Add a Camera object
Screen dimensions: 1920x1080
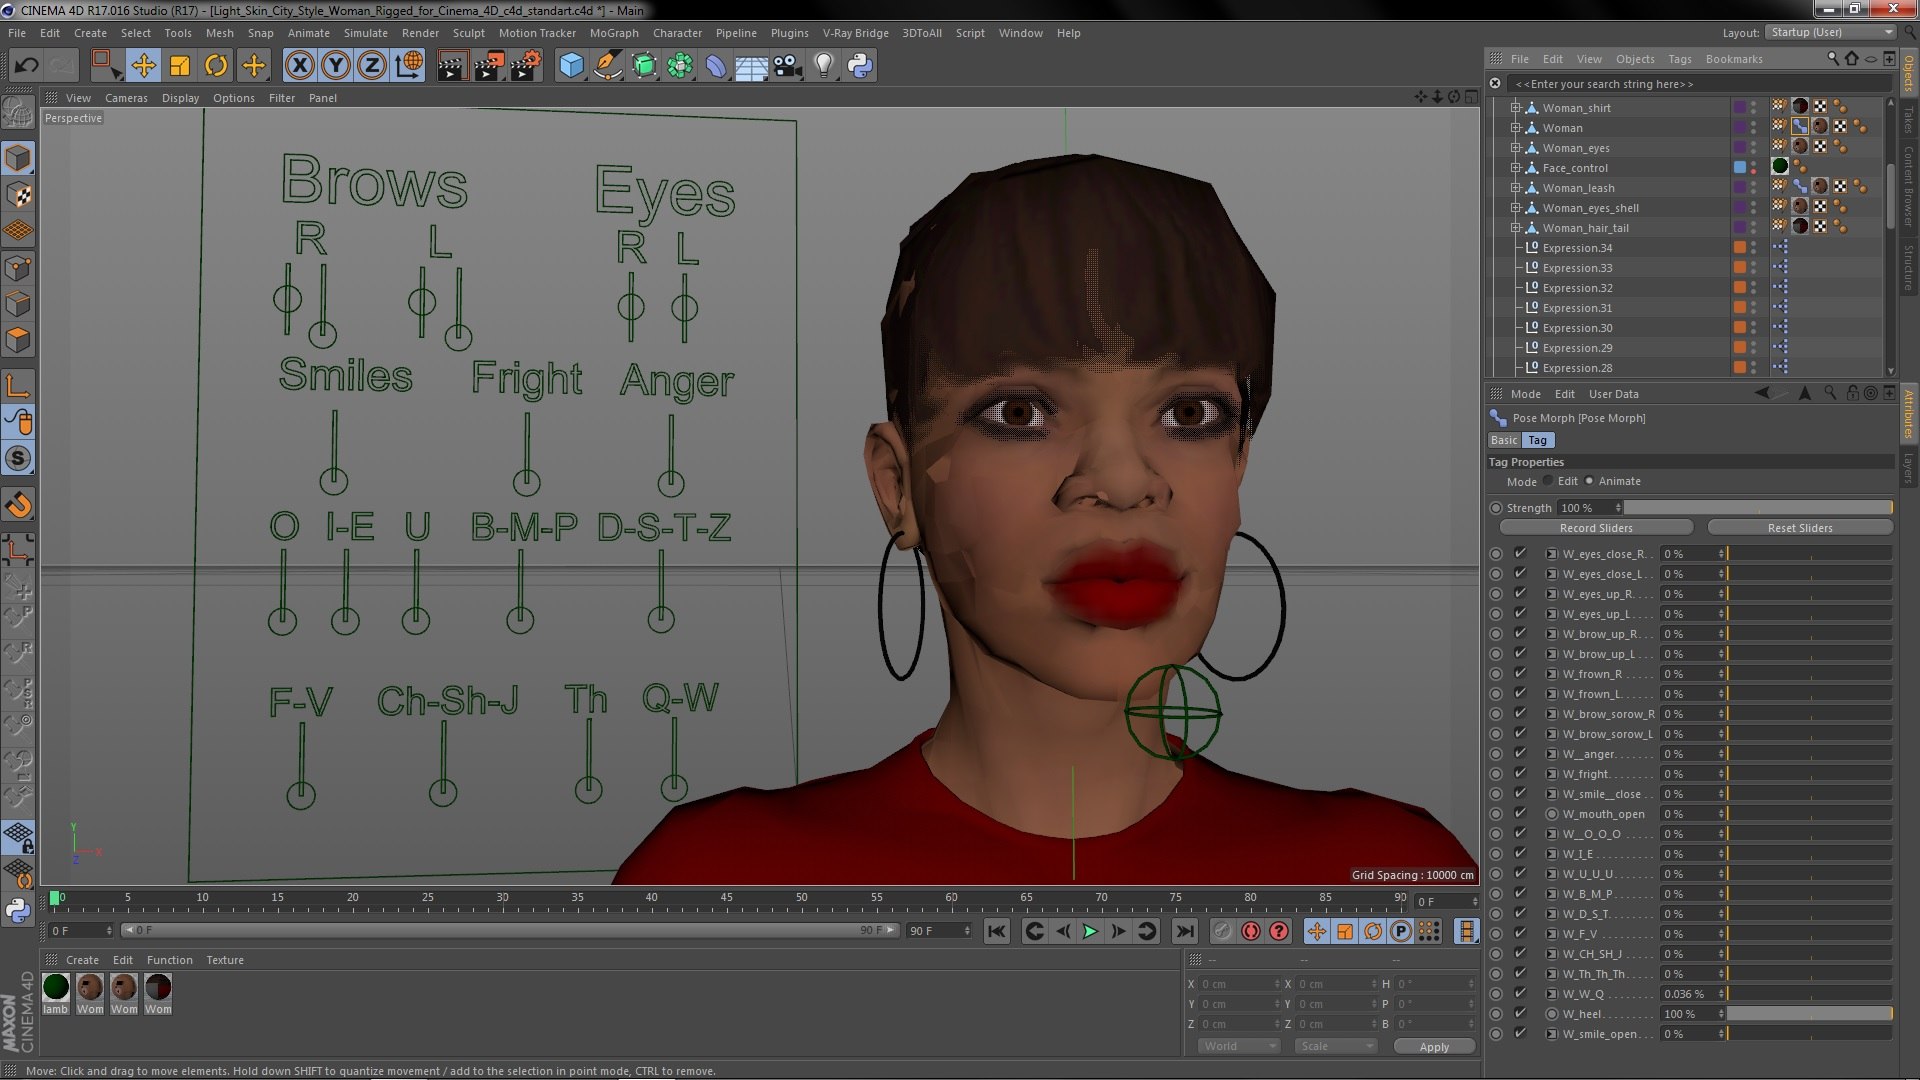coord(787,66)
